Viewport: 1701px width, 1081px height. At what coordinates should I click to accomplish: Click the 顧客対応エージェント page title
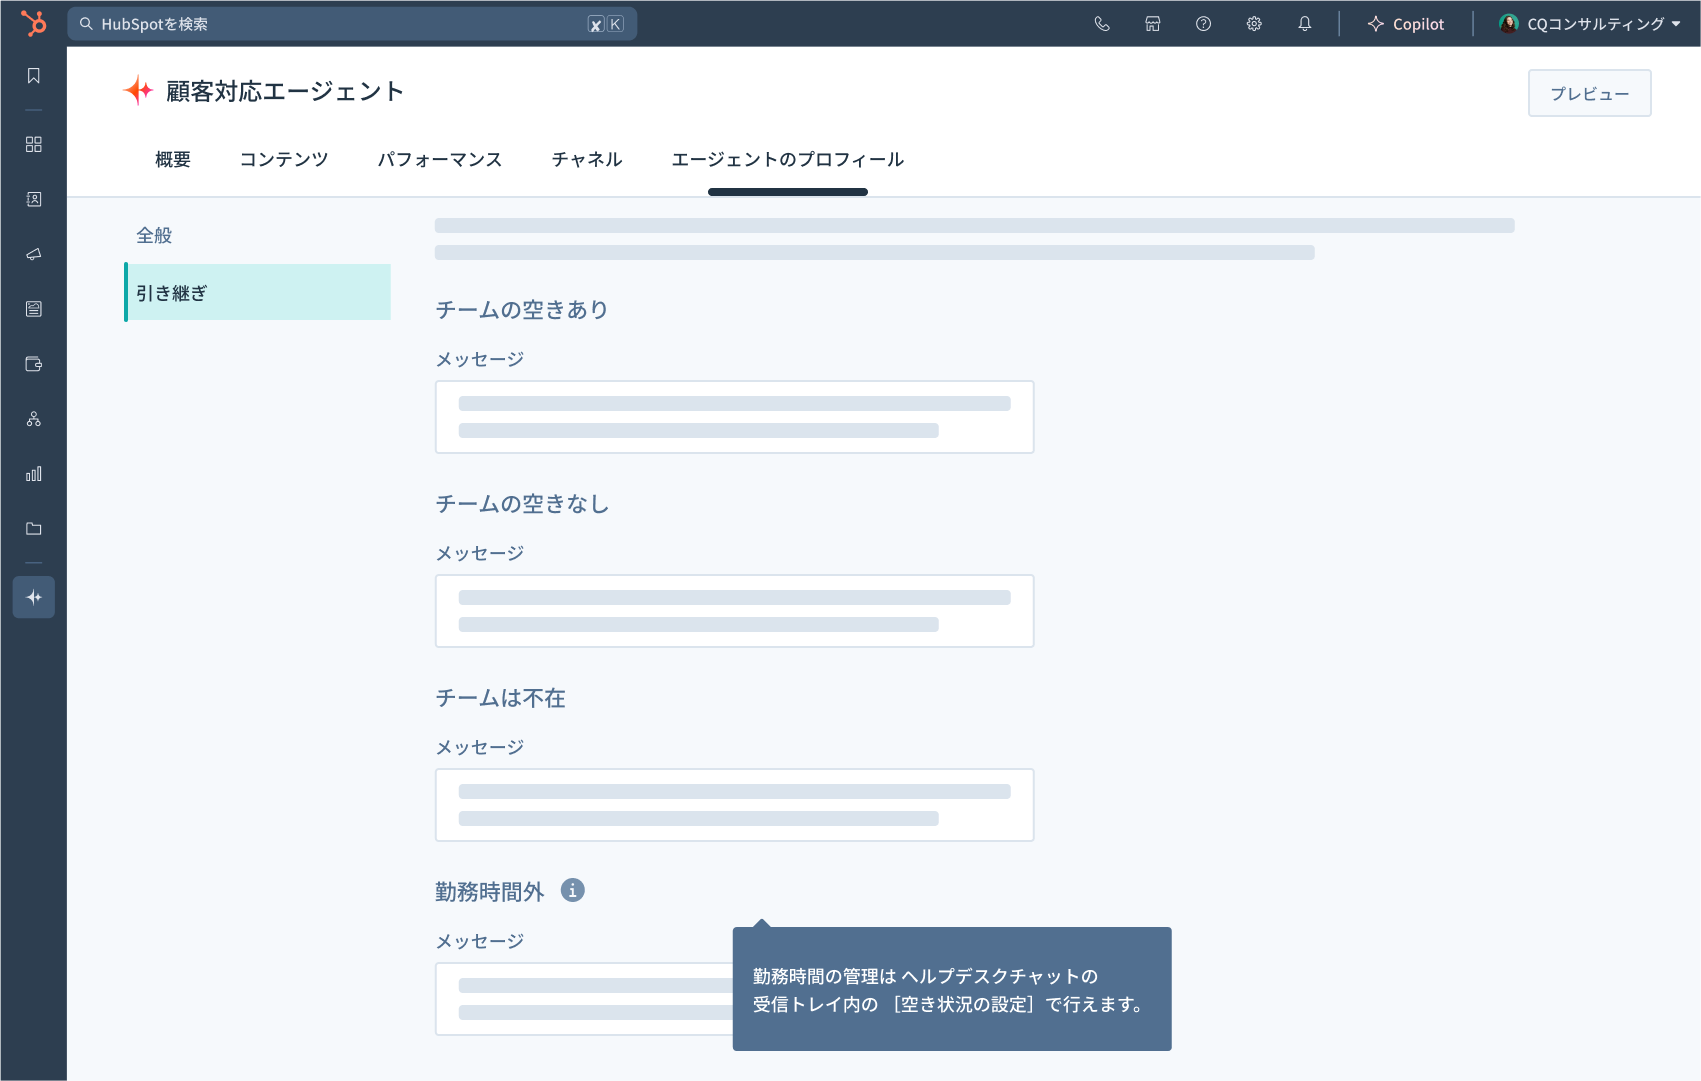point(285,91)
